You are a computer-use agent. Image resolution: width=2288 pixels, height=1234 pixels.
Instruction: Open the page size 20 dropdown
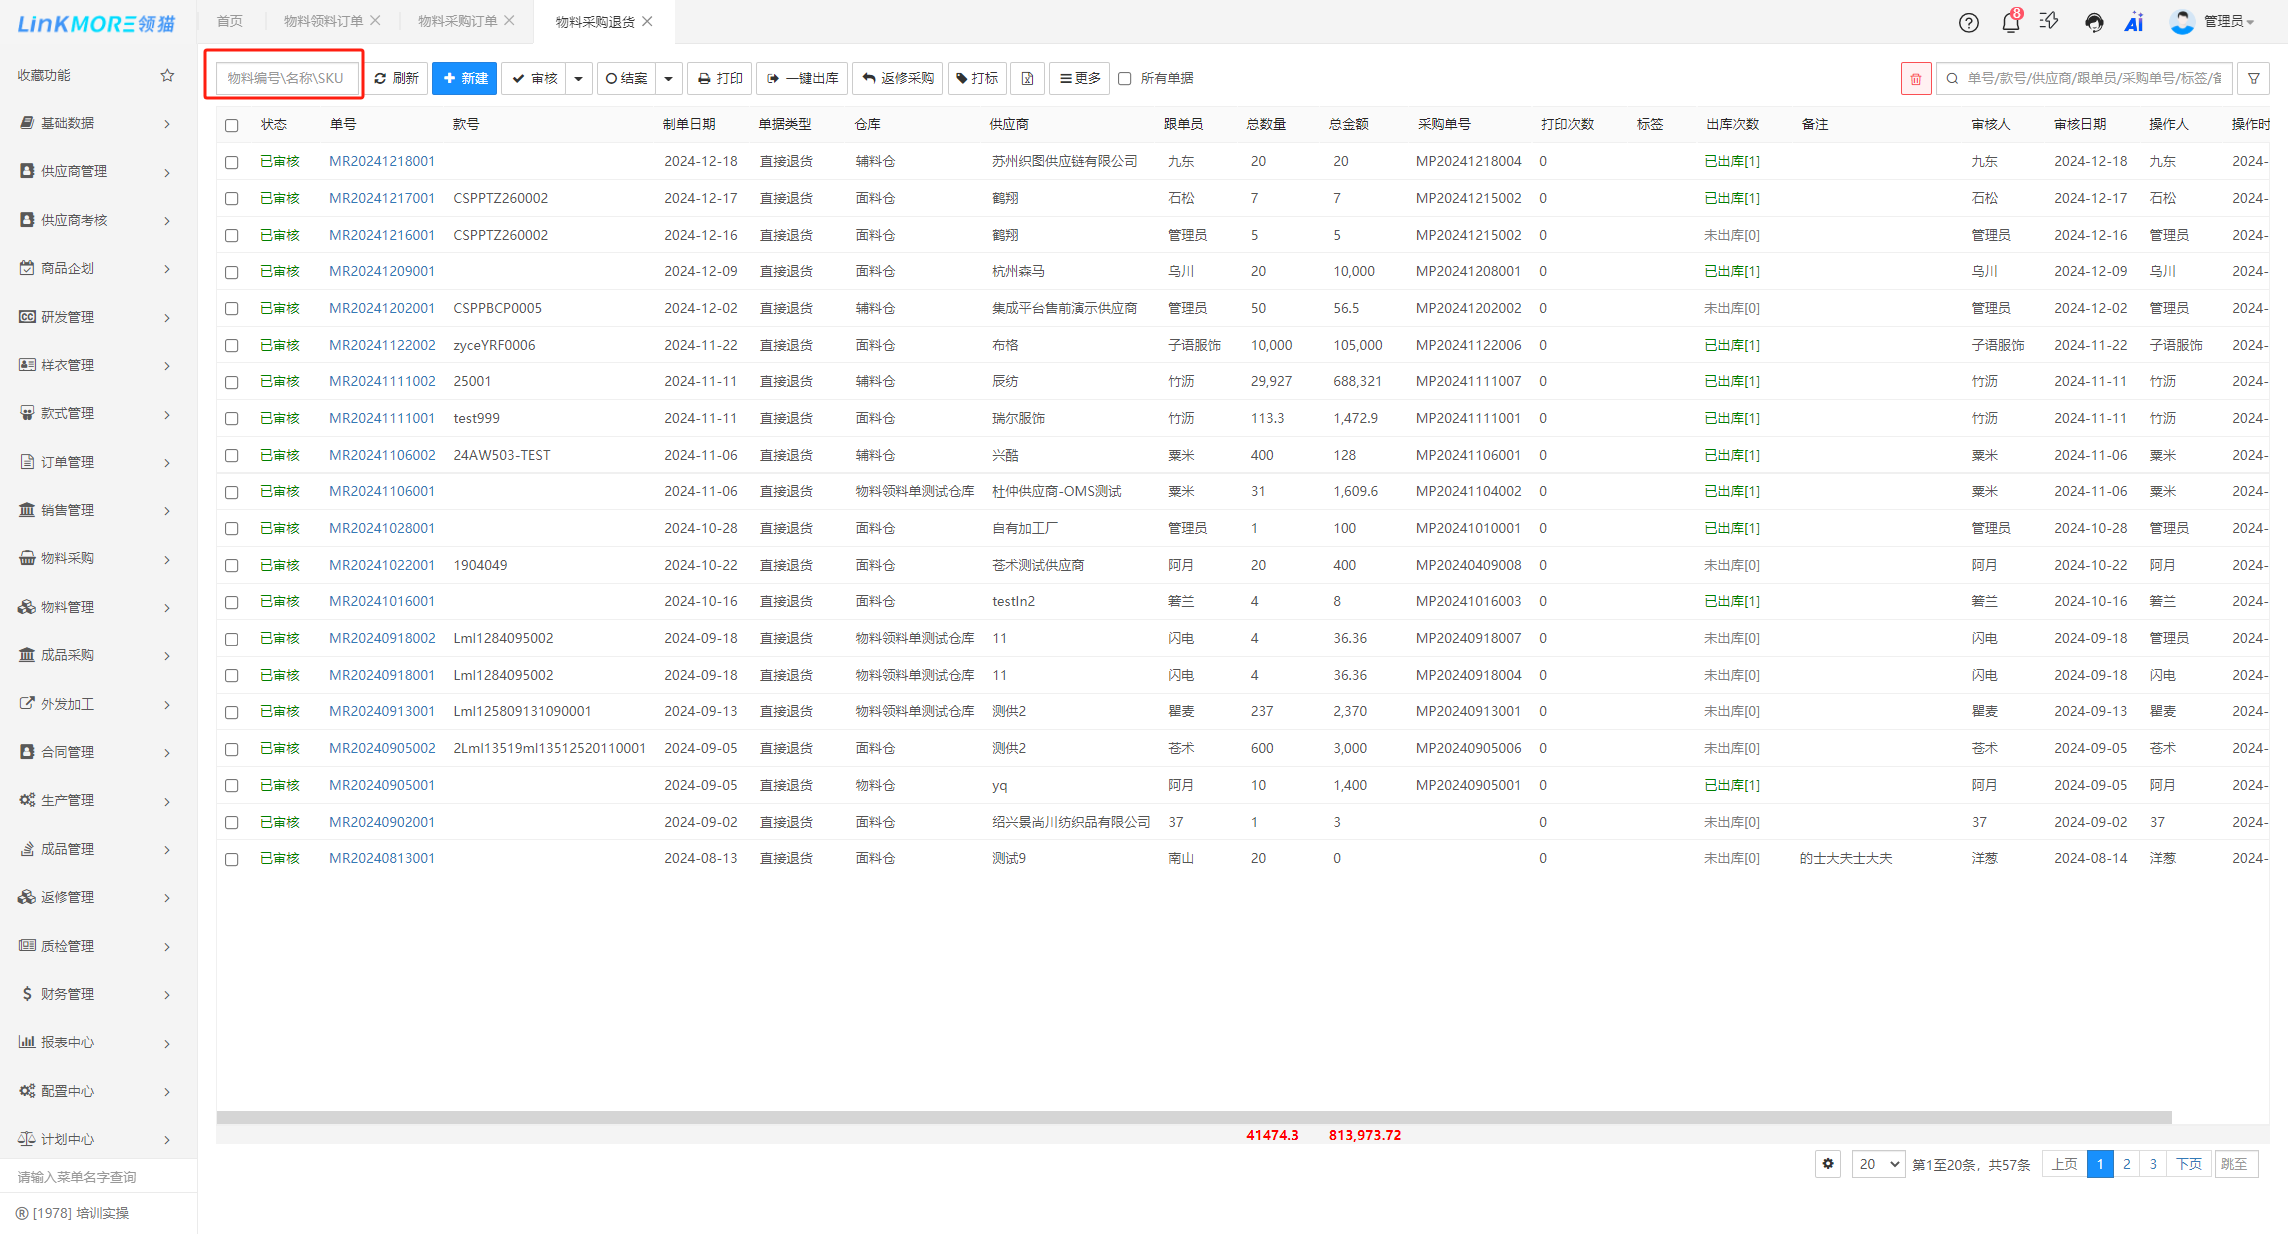(x=1877, y=1164)
